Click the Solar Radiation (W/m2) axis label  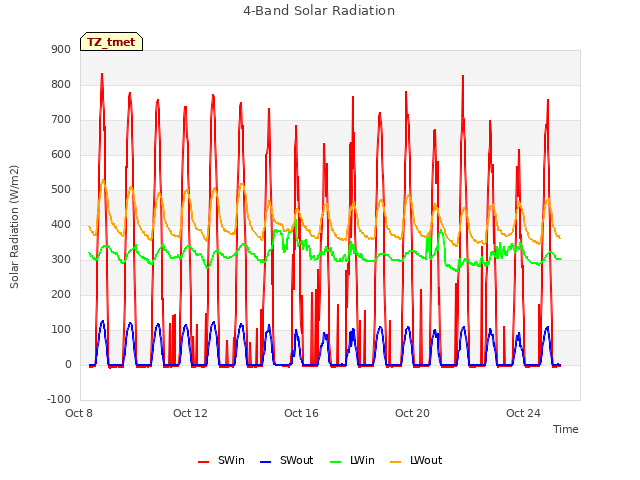point(14,227)
